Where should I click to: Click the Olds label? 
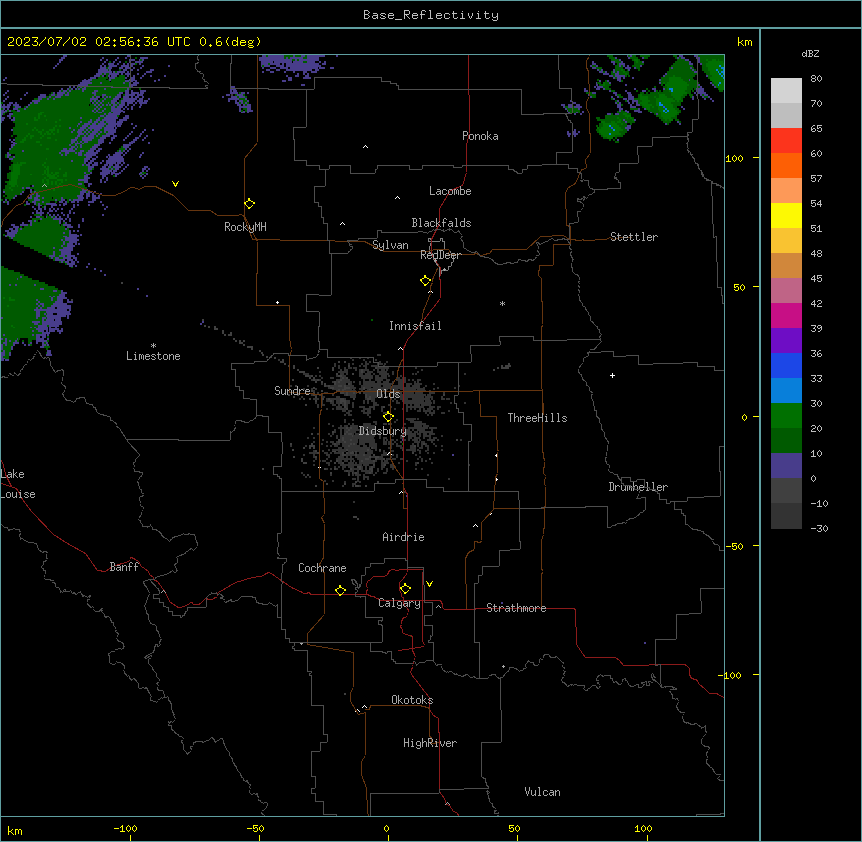(x=388, y=394)
